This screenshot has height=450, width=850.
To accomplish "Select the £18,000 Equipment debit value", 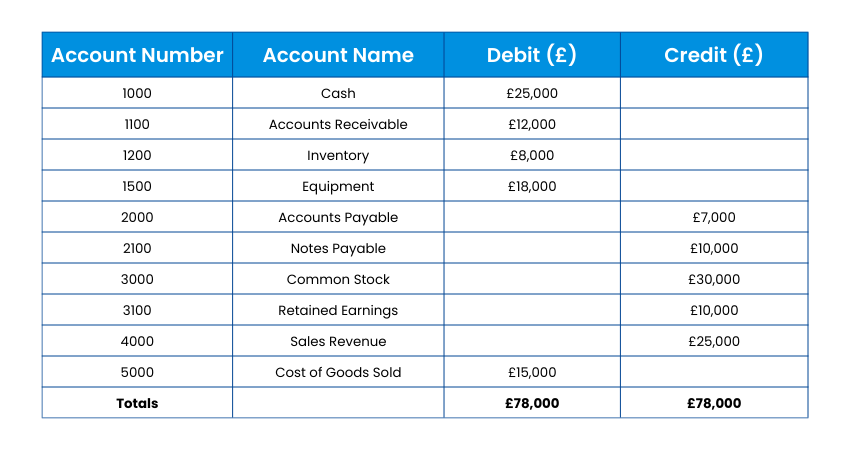I will click(532, 187).
